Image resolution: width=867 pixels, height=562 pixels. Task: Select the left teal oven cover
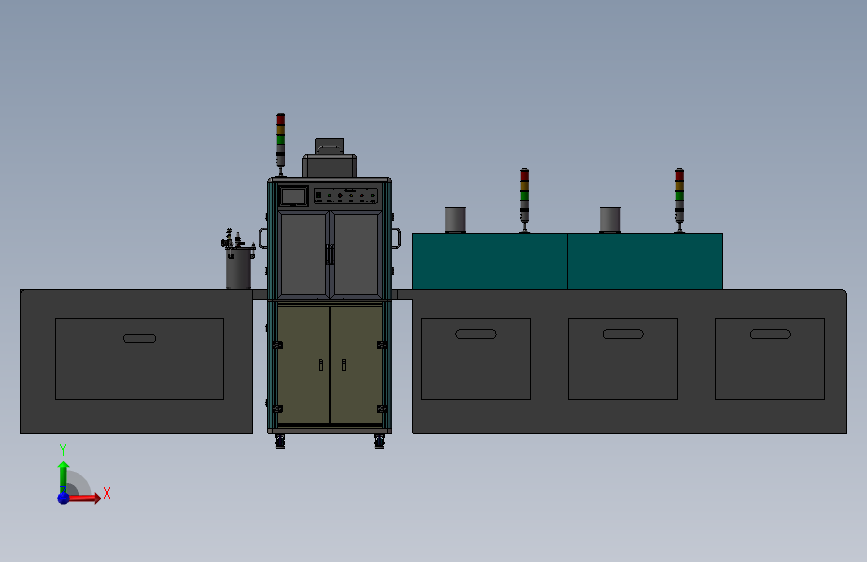coord(490,261)
